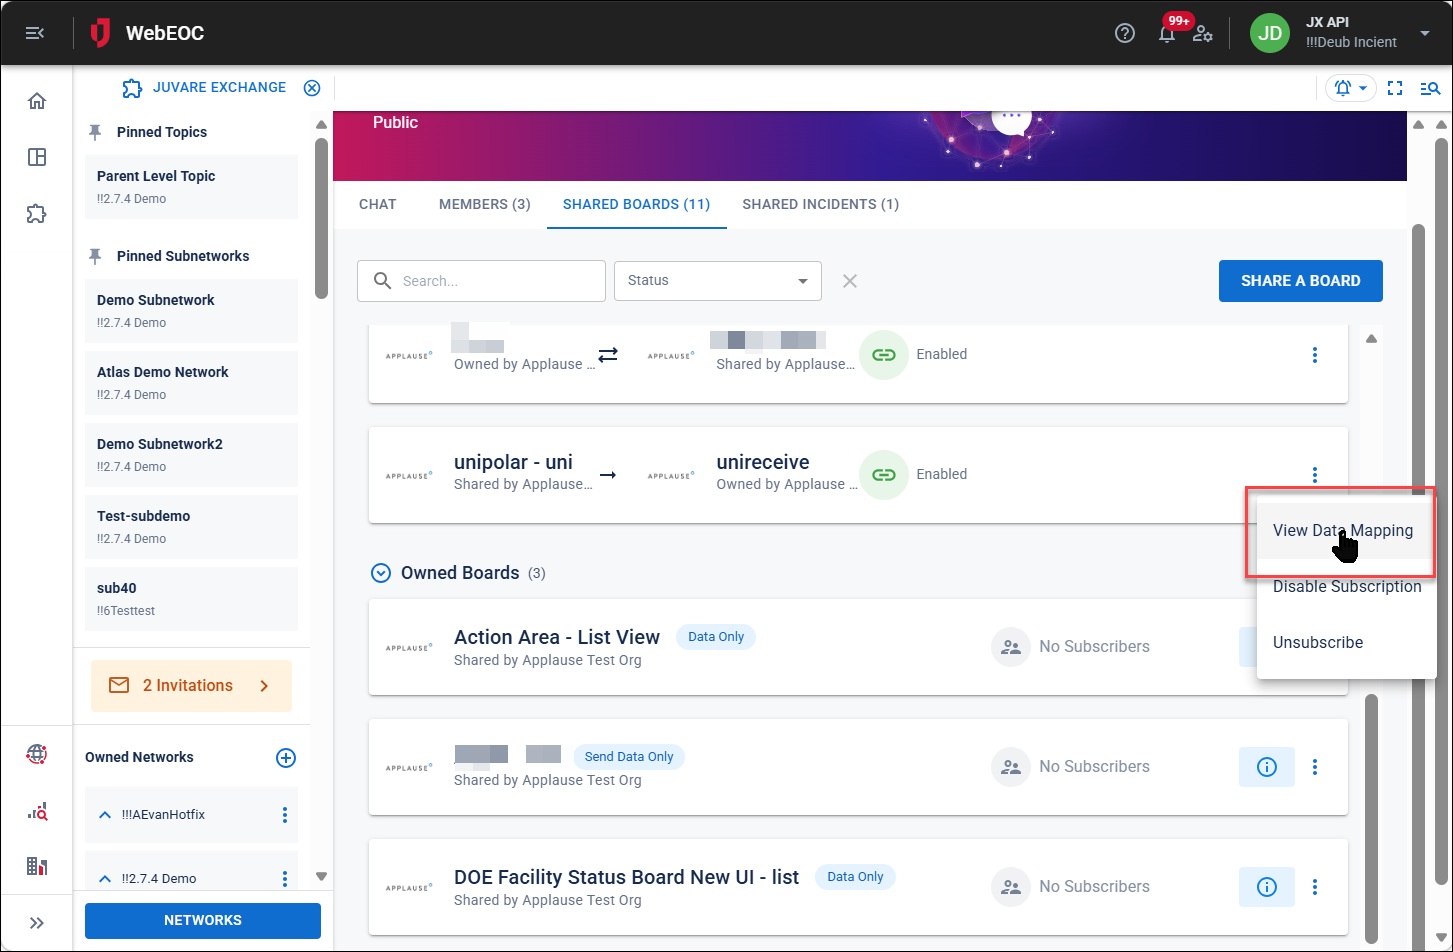Open info for the Send Data Only board
This screenshot has height=952, width=1453.
coord(1267,767)
